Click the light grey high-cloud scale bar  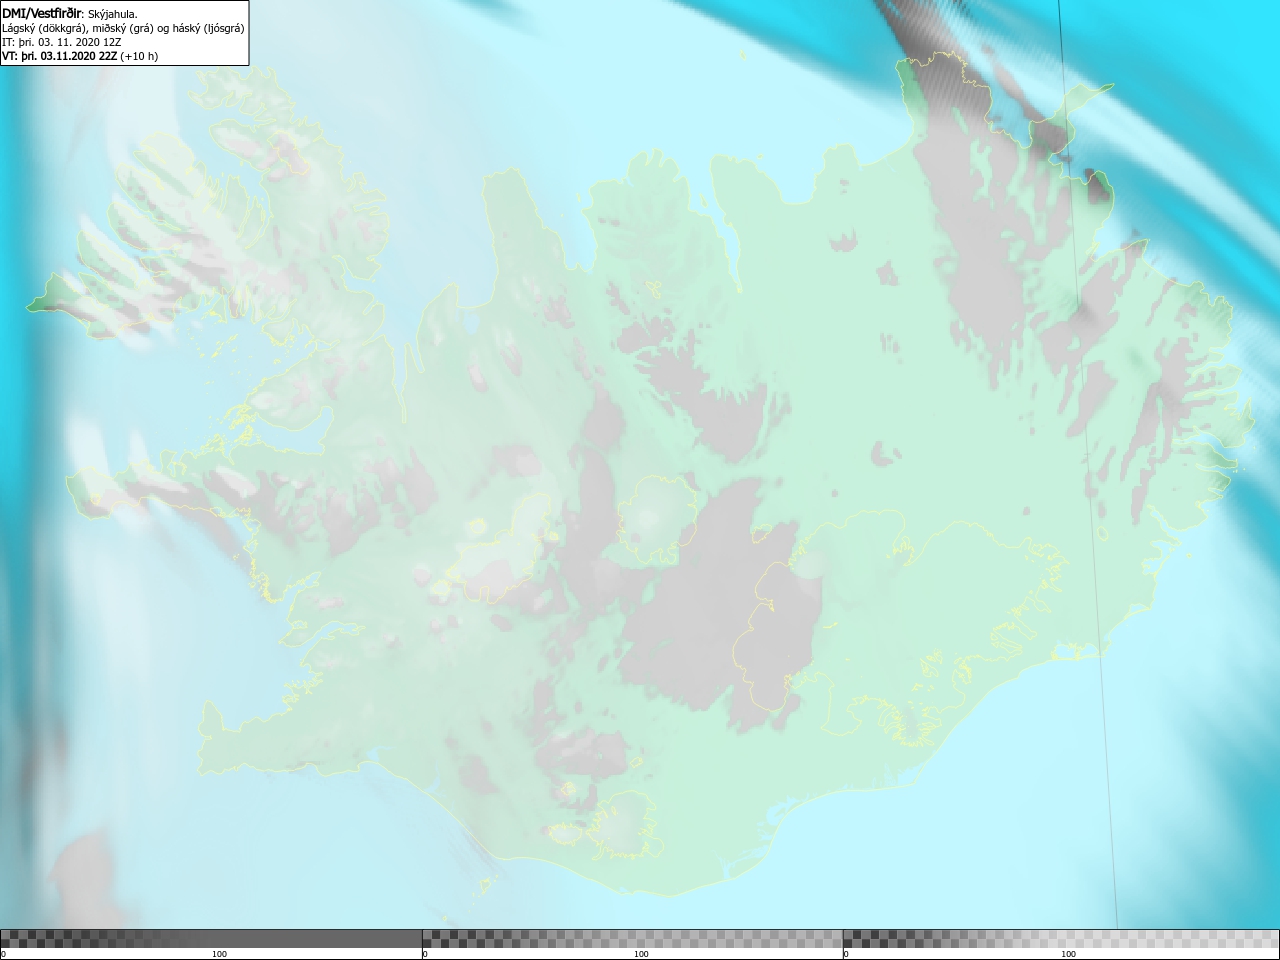[1061, 939]
